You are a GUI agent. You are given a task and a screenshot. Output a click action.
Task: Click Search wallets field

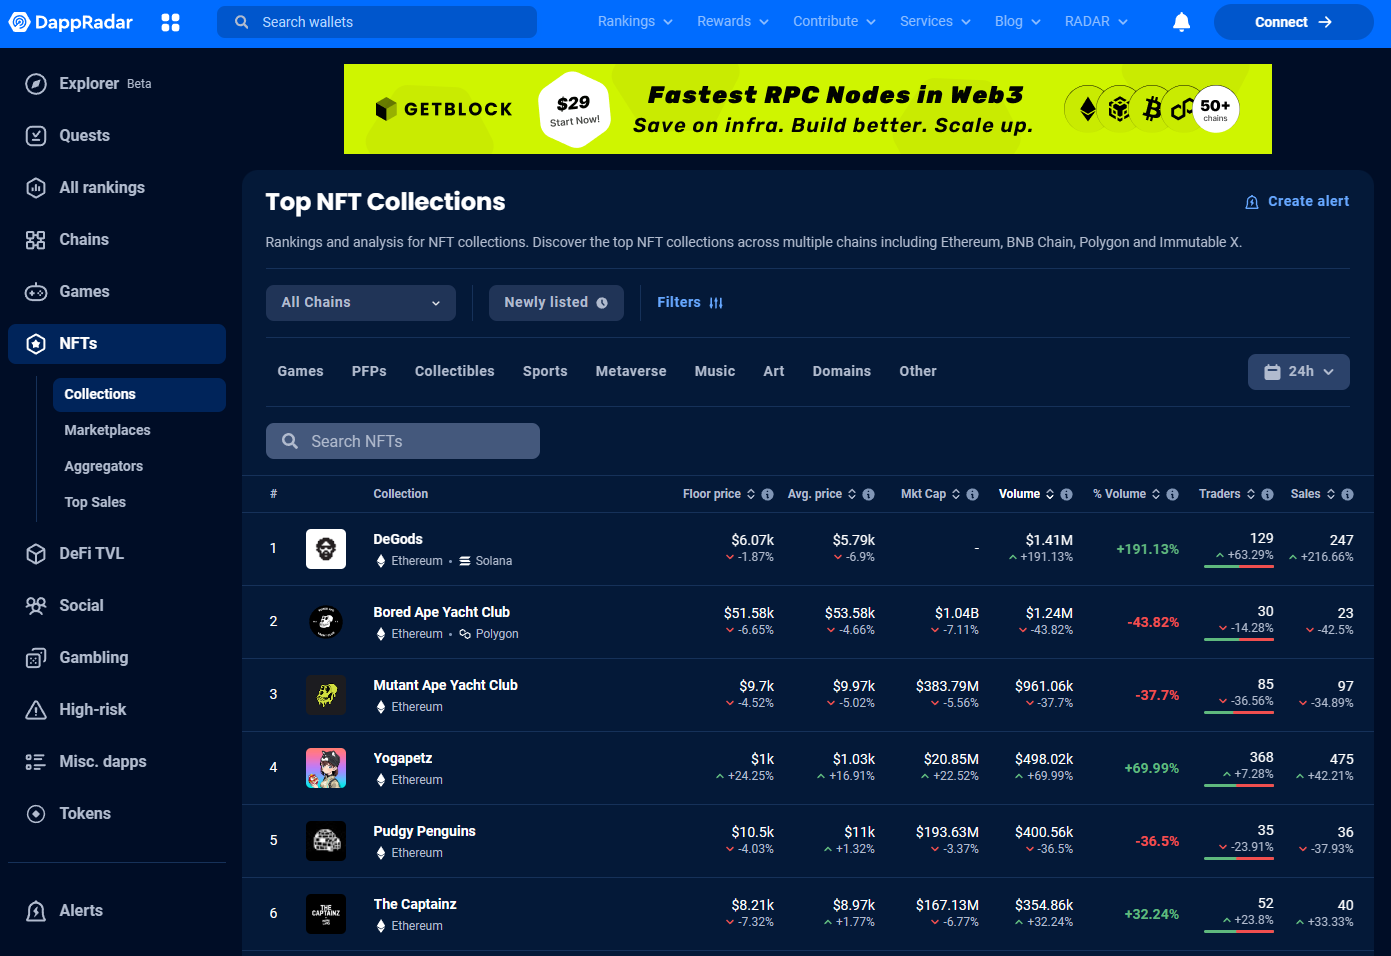[x=377, y=22]
